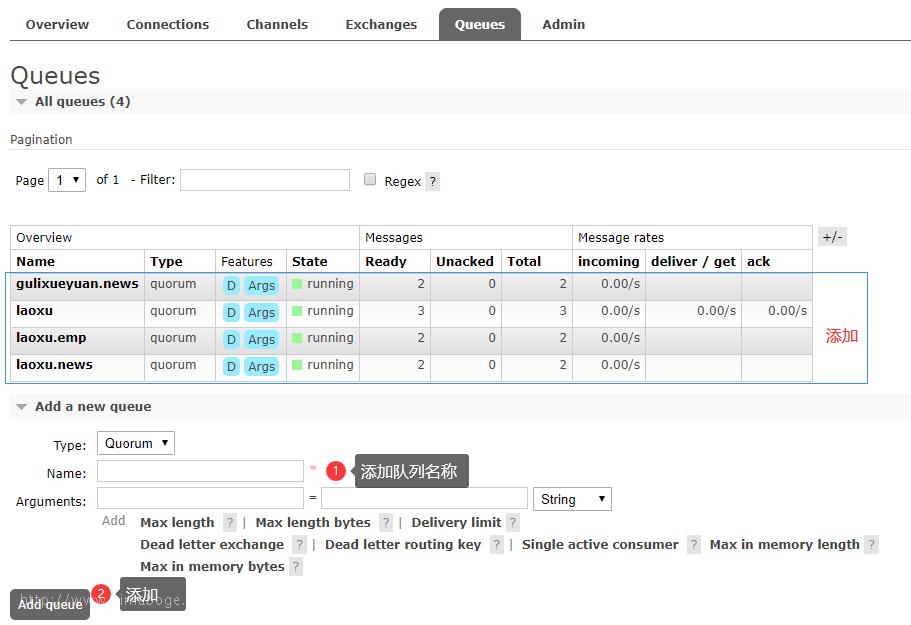Click the help icon beside Max in memory bytes

click(x=296, y=567)
